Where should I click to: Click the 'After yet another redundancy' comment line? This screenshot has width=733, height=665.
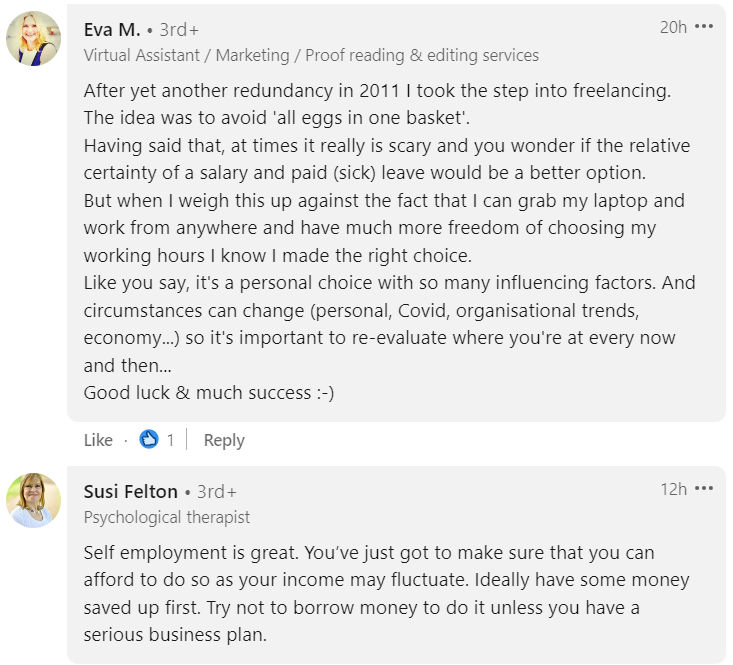(377, 90)
